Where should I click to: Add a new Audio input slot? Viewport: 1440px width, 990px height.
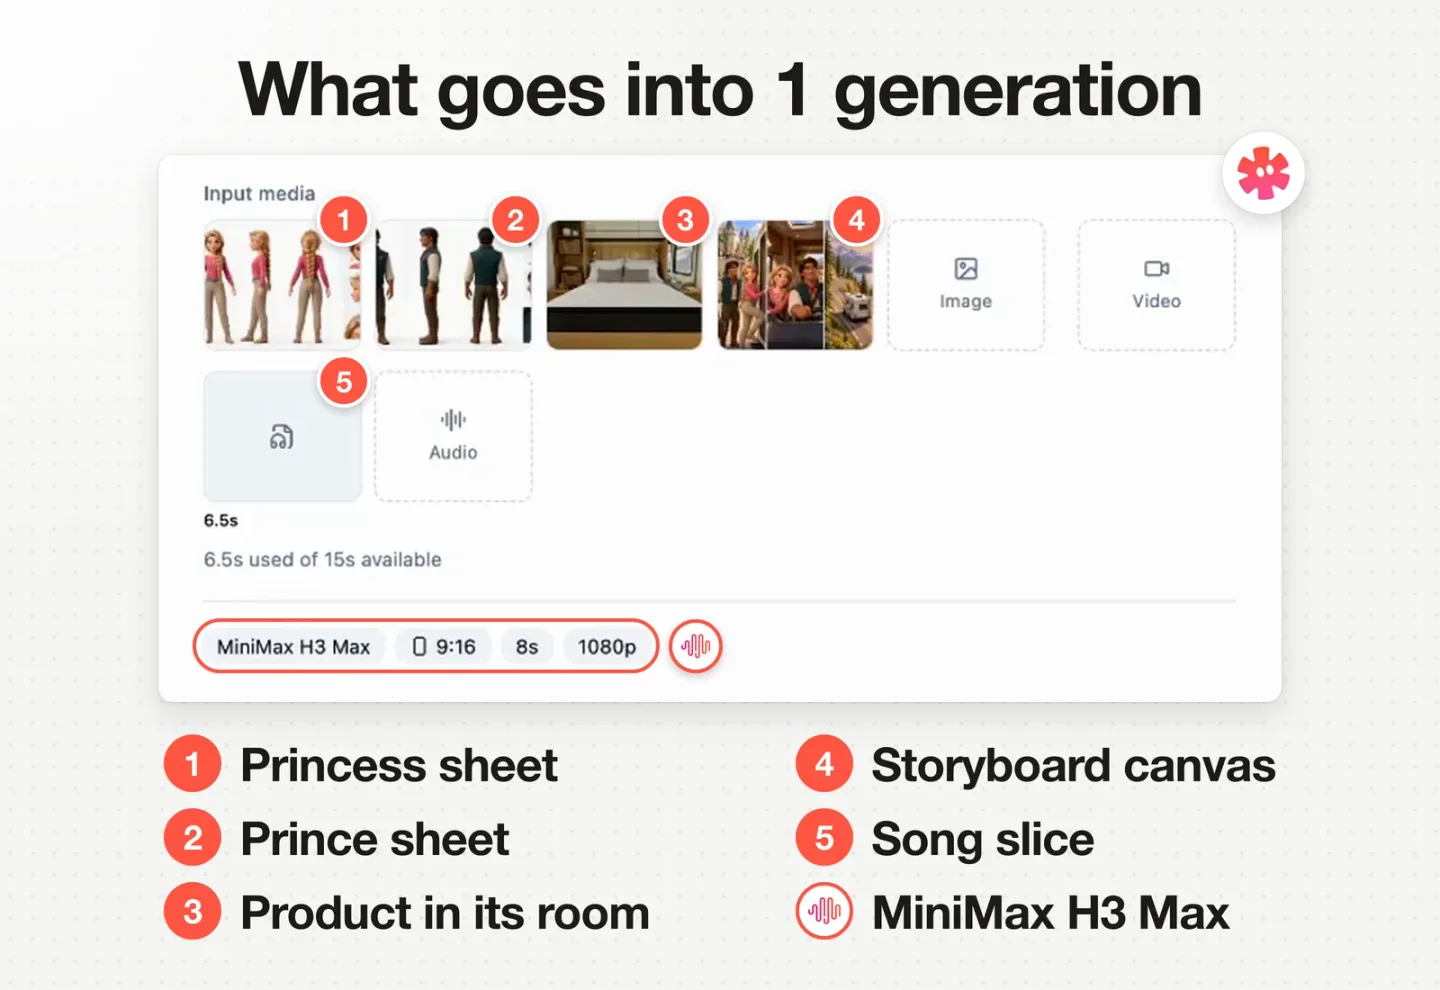tap(453, 436)
